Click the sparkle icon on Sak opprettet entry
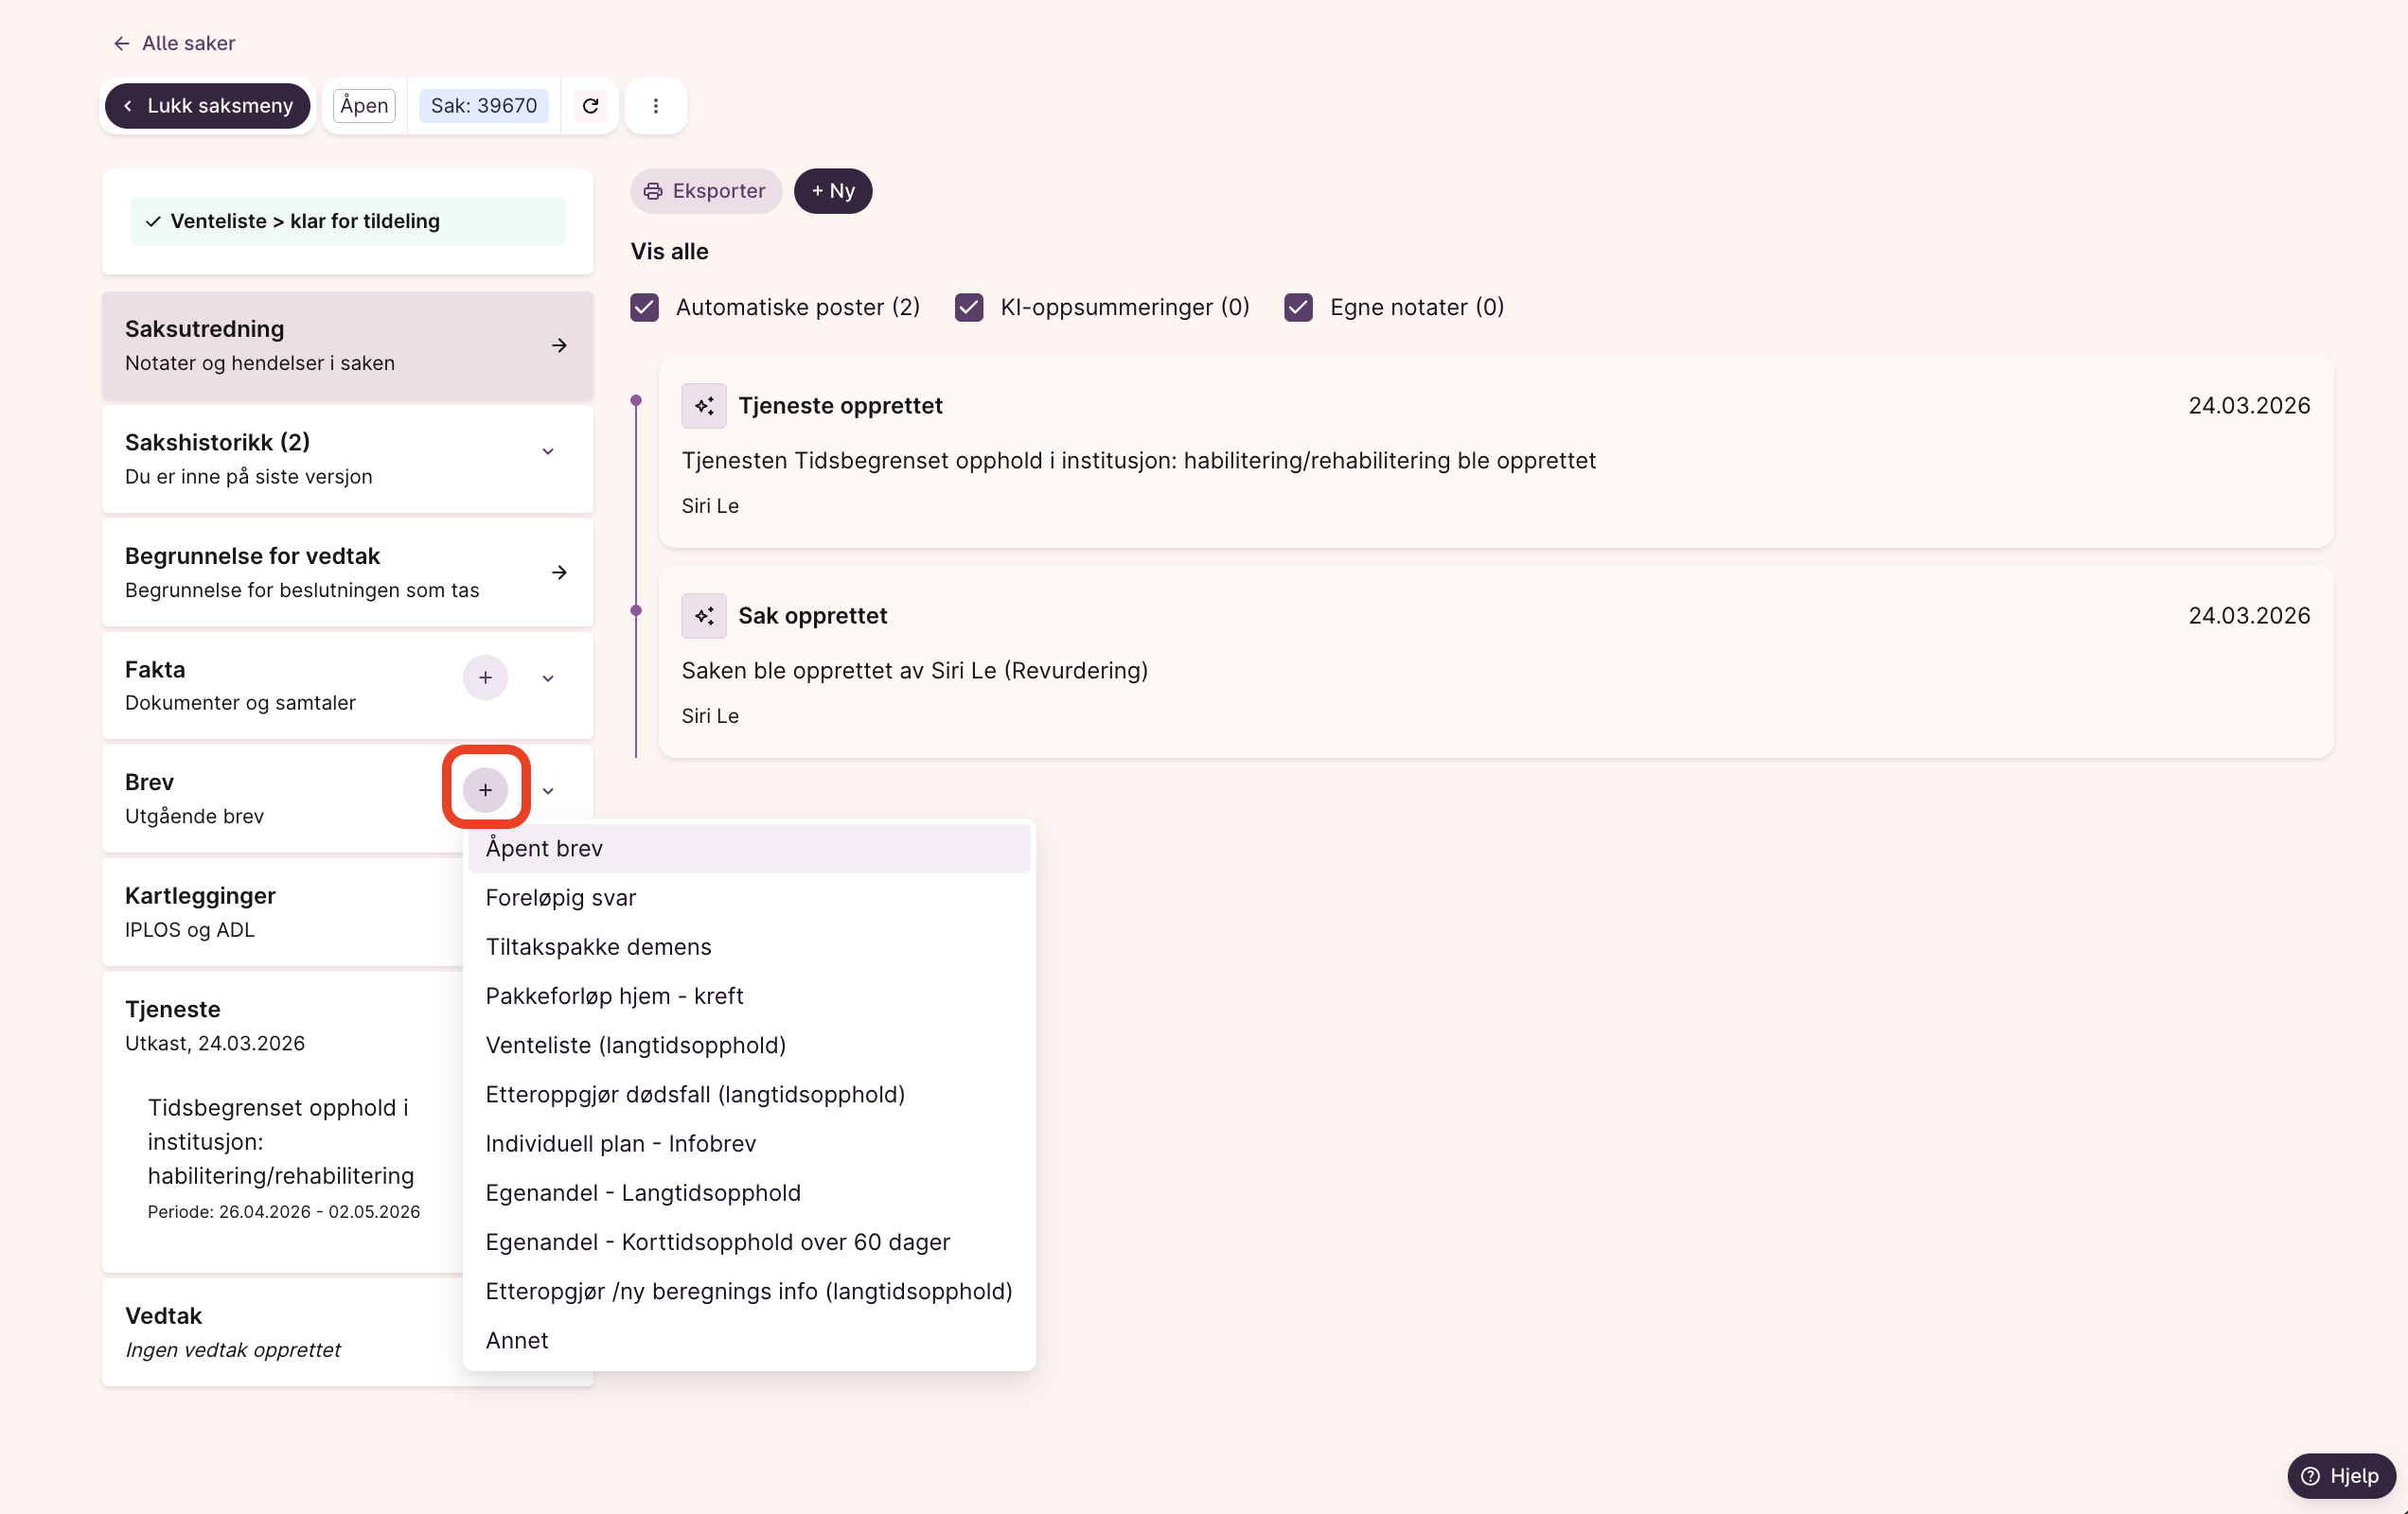Screen dimensions: 2408x1514 point(704,616)
